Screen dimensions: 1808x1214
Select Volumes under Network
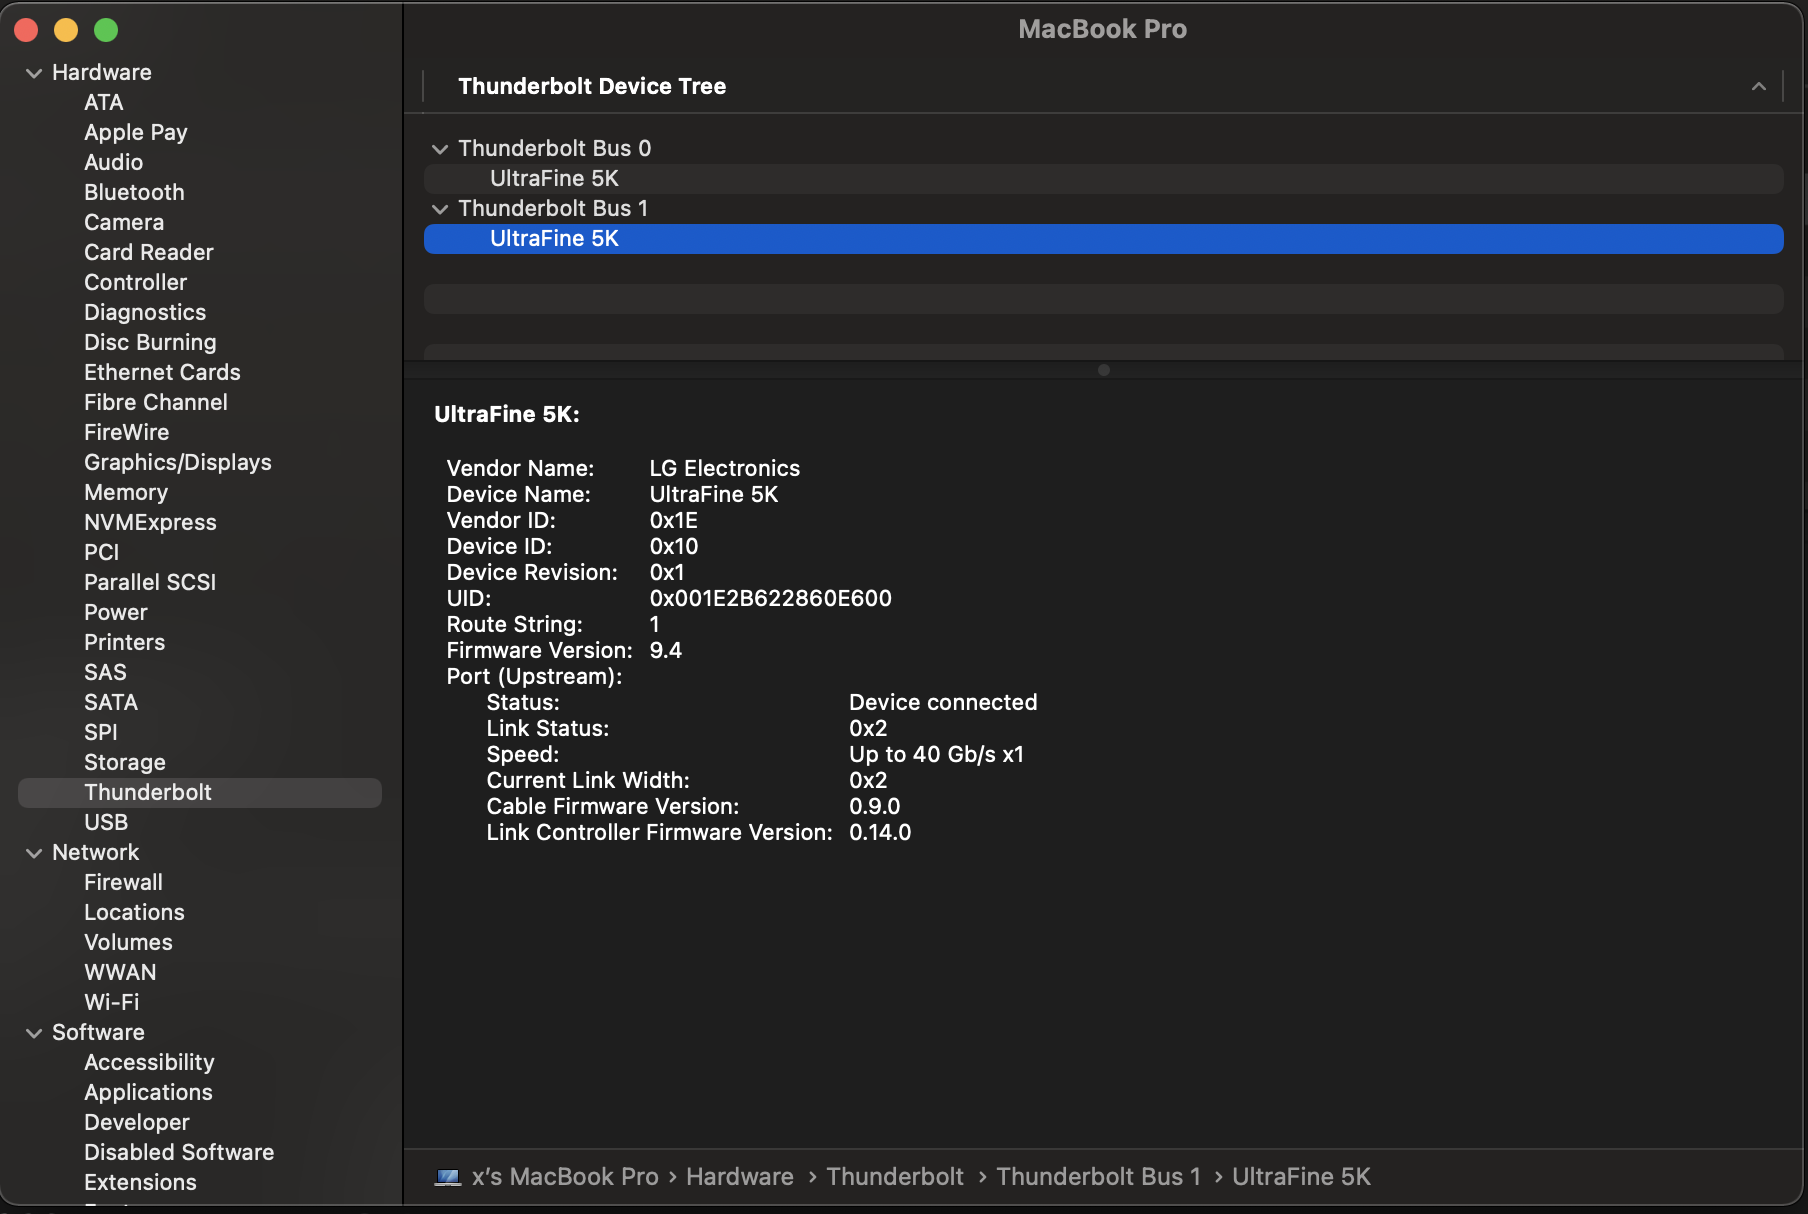[x=128, y=943]
